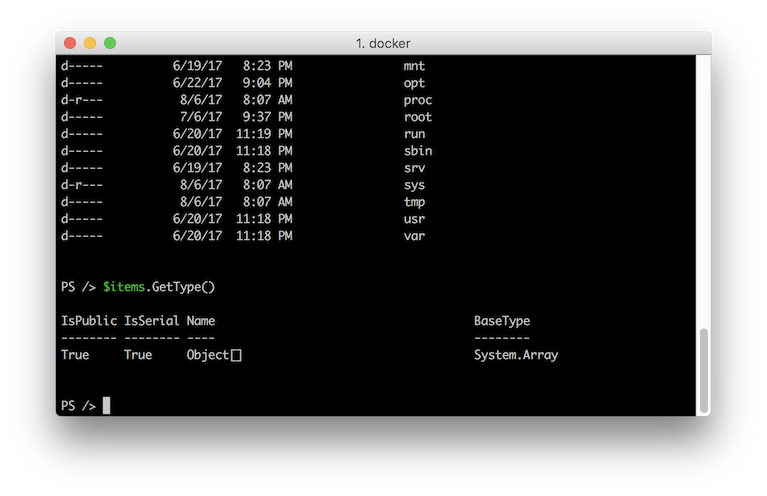Viewport: 767px width, 496px height.
Task: Click the 'var' directory name
Action: coord(414,236)
